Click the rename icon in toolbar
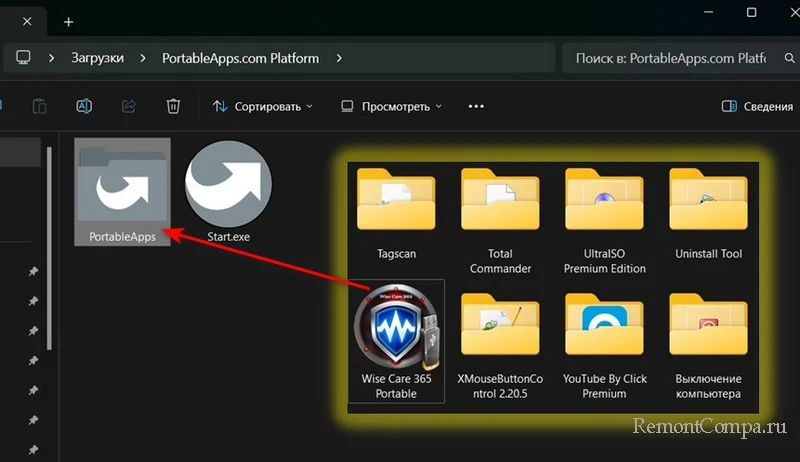 pos(85,106)
